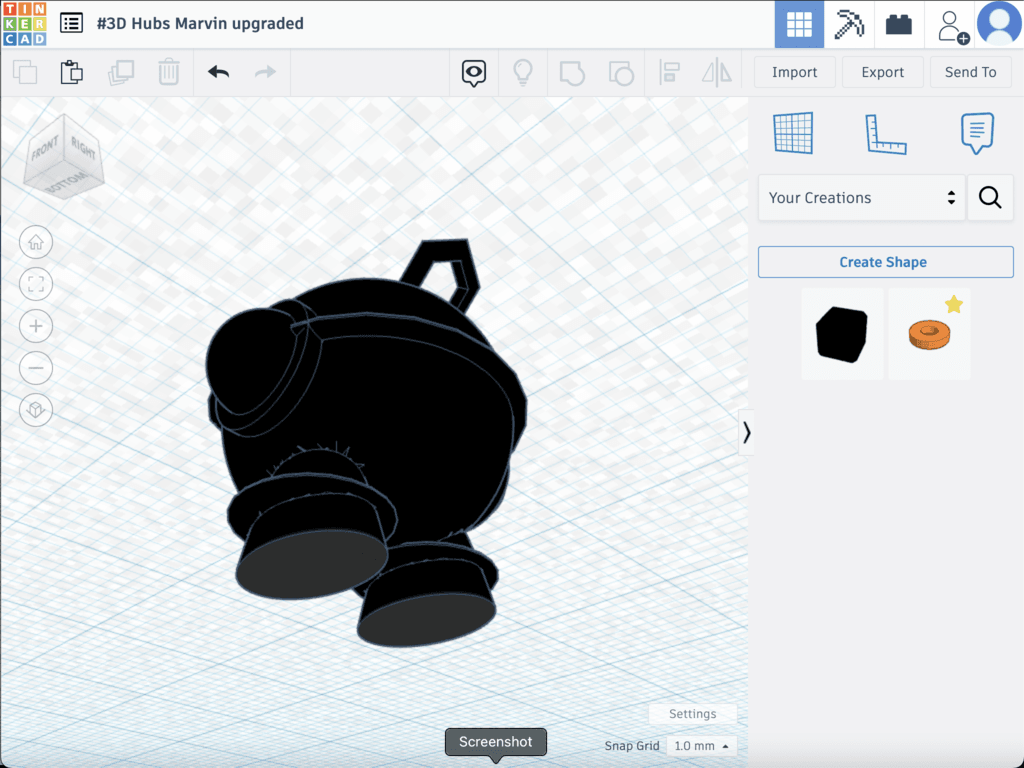
Task: Undo the last action
Action: point(219,72)
